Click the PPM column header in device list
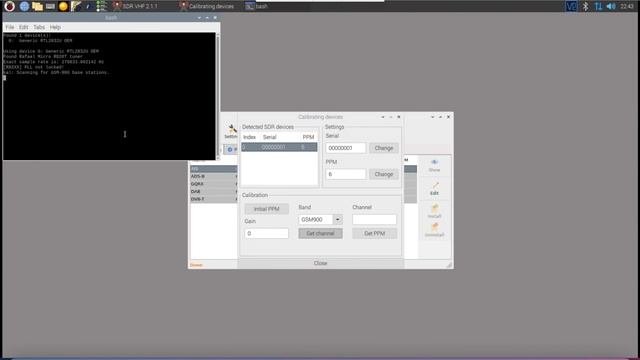640x360 pixels. point(308,137)
